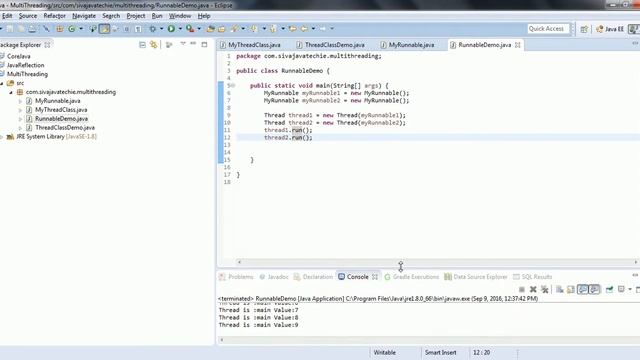Click the Open Type icon in toolbar
The width and height of the screenshot is (640, 360).
(x=211, y=29)
